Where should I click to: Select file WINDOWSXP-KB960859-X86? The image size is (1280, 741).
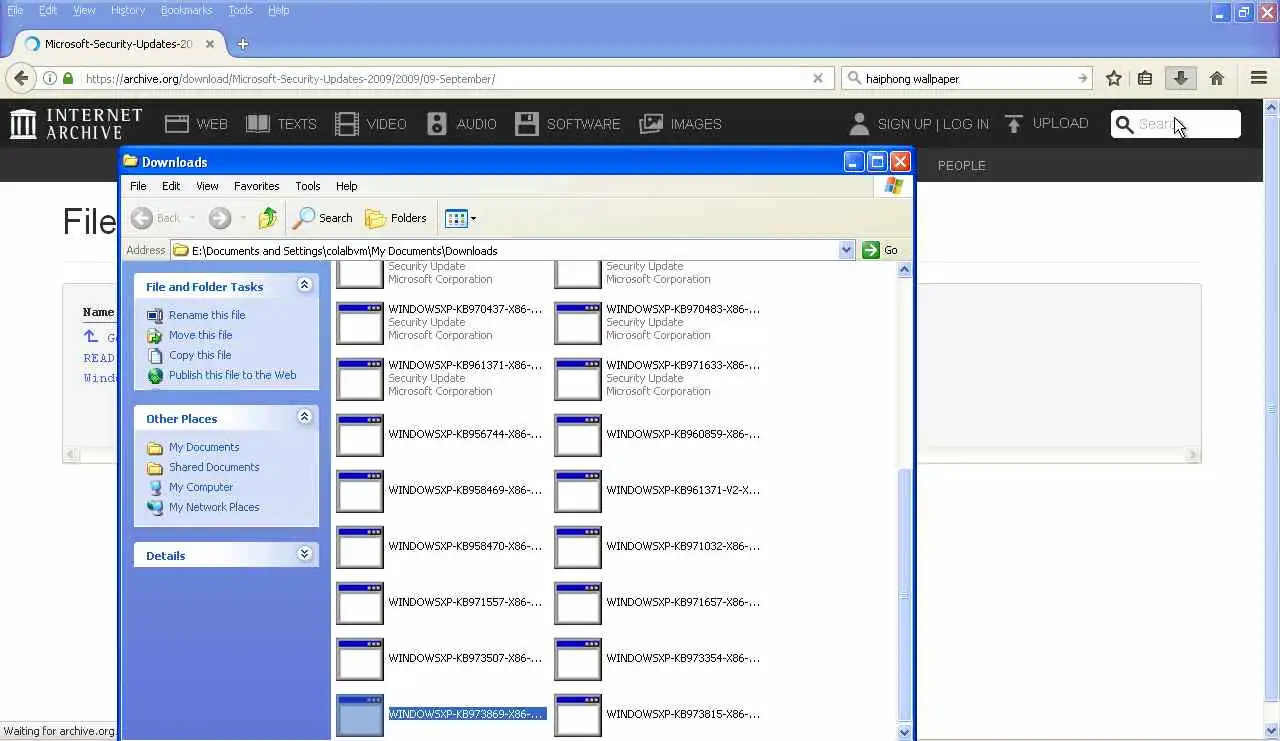658,435
